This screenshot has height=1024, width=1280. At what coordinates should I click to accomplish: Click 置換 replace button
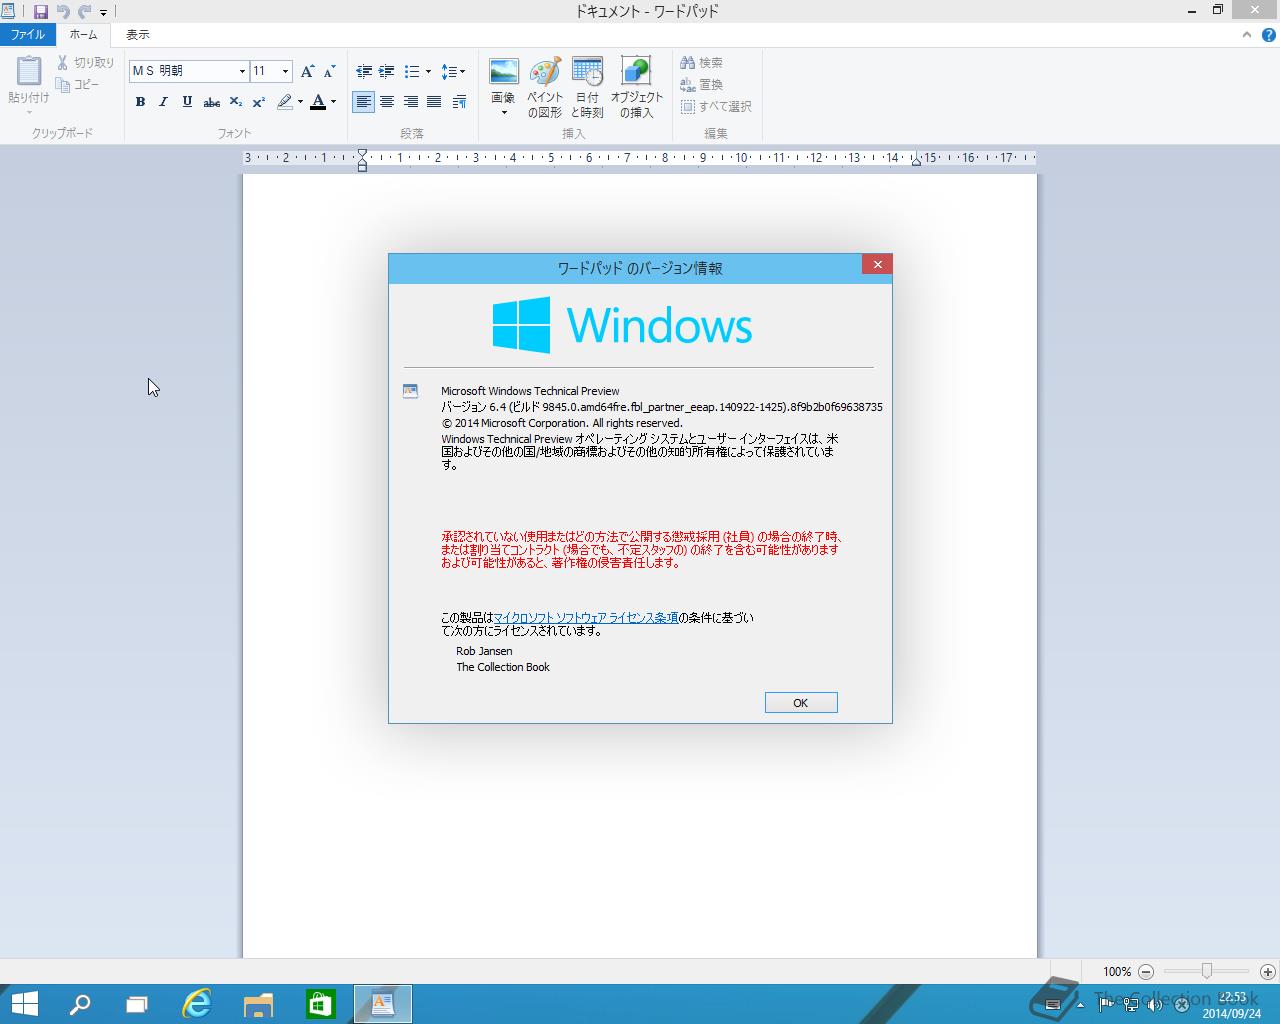coord(701,85)
